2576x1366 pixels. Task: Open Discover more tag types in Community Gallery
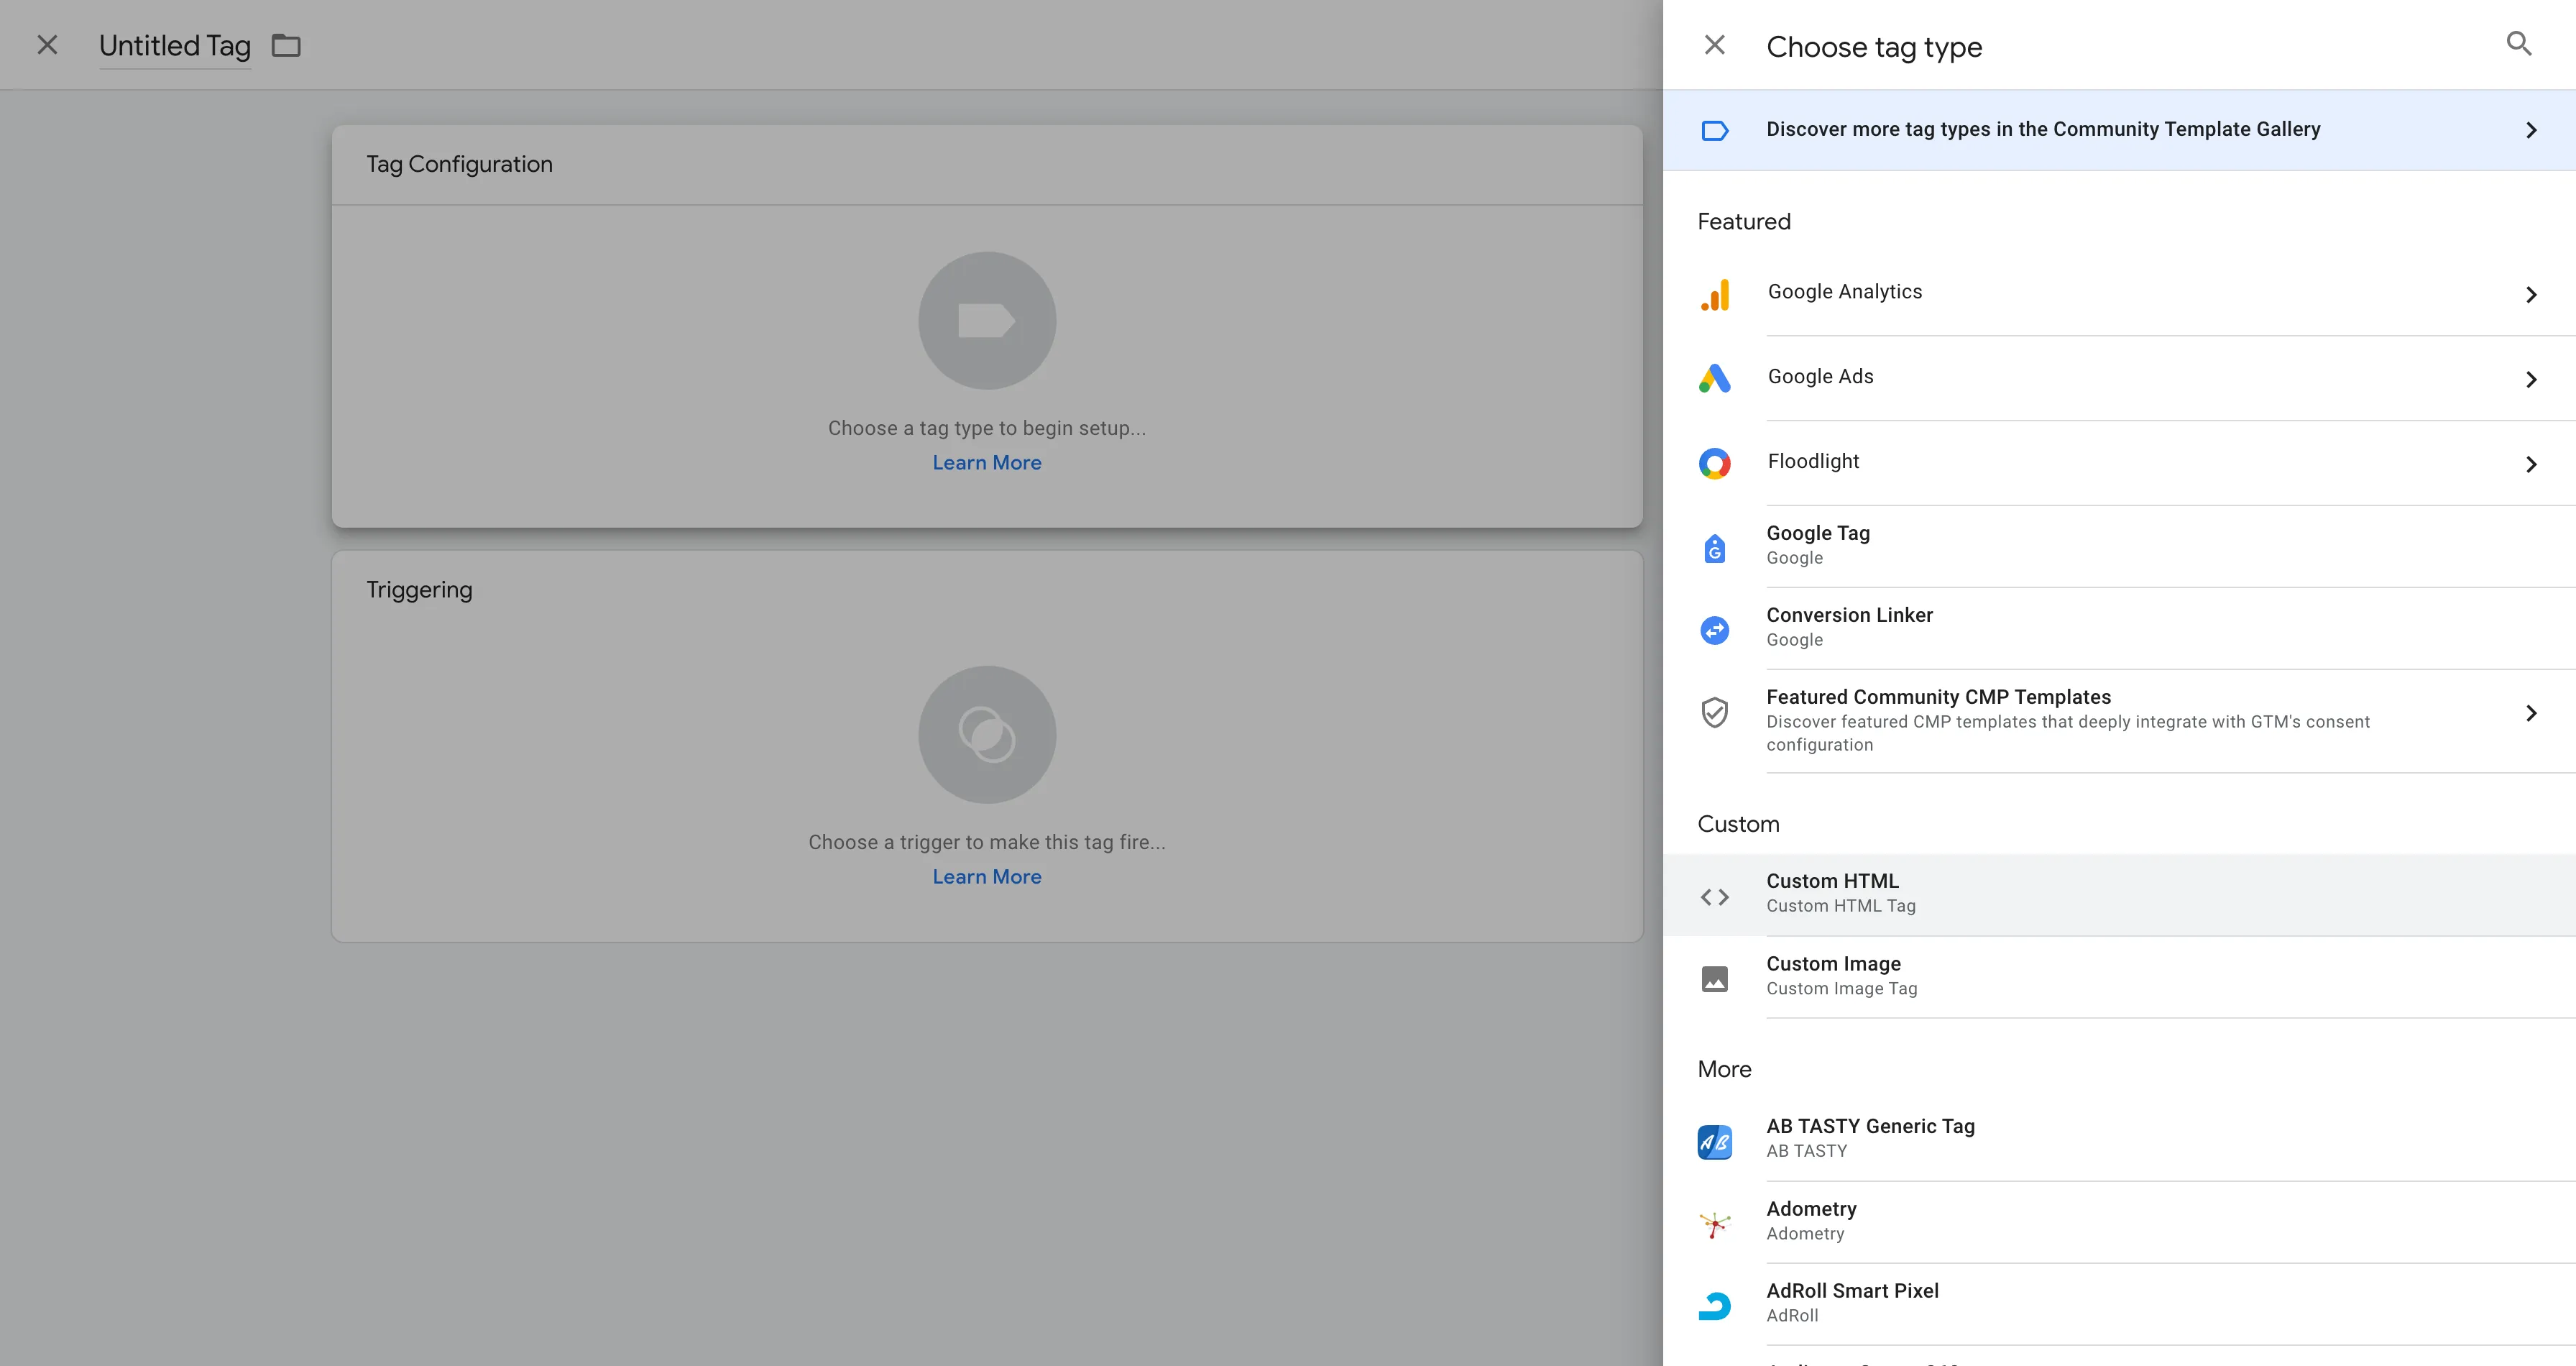tap(2119, 130)
